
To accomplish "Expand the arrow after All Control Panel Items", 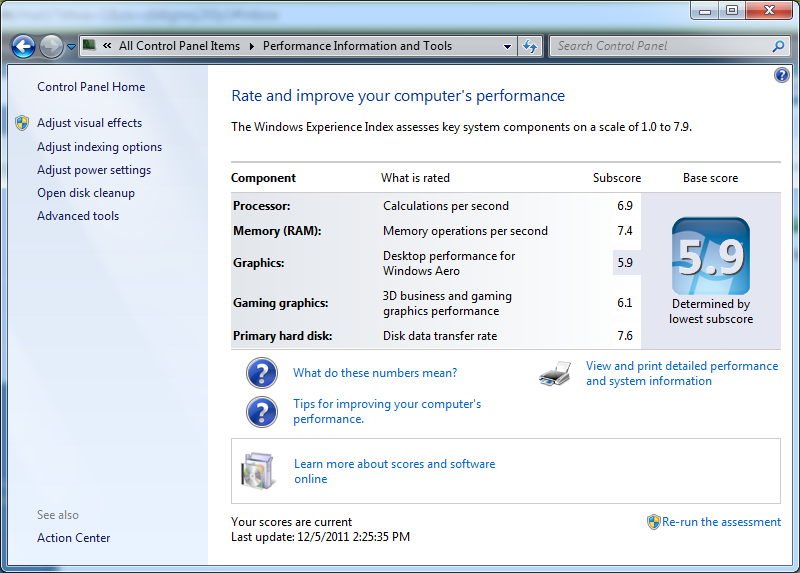I will click(x=252, y=46).
